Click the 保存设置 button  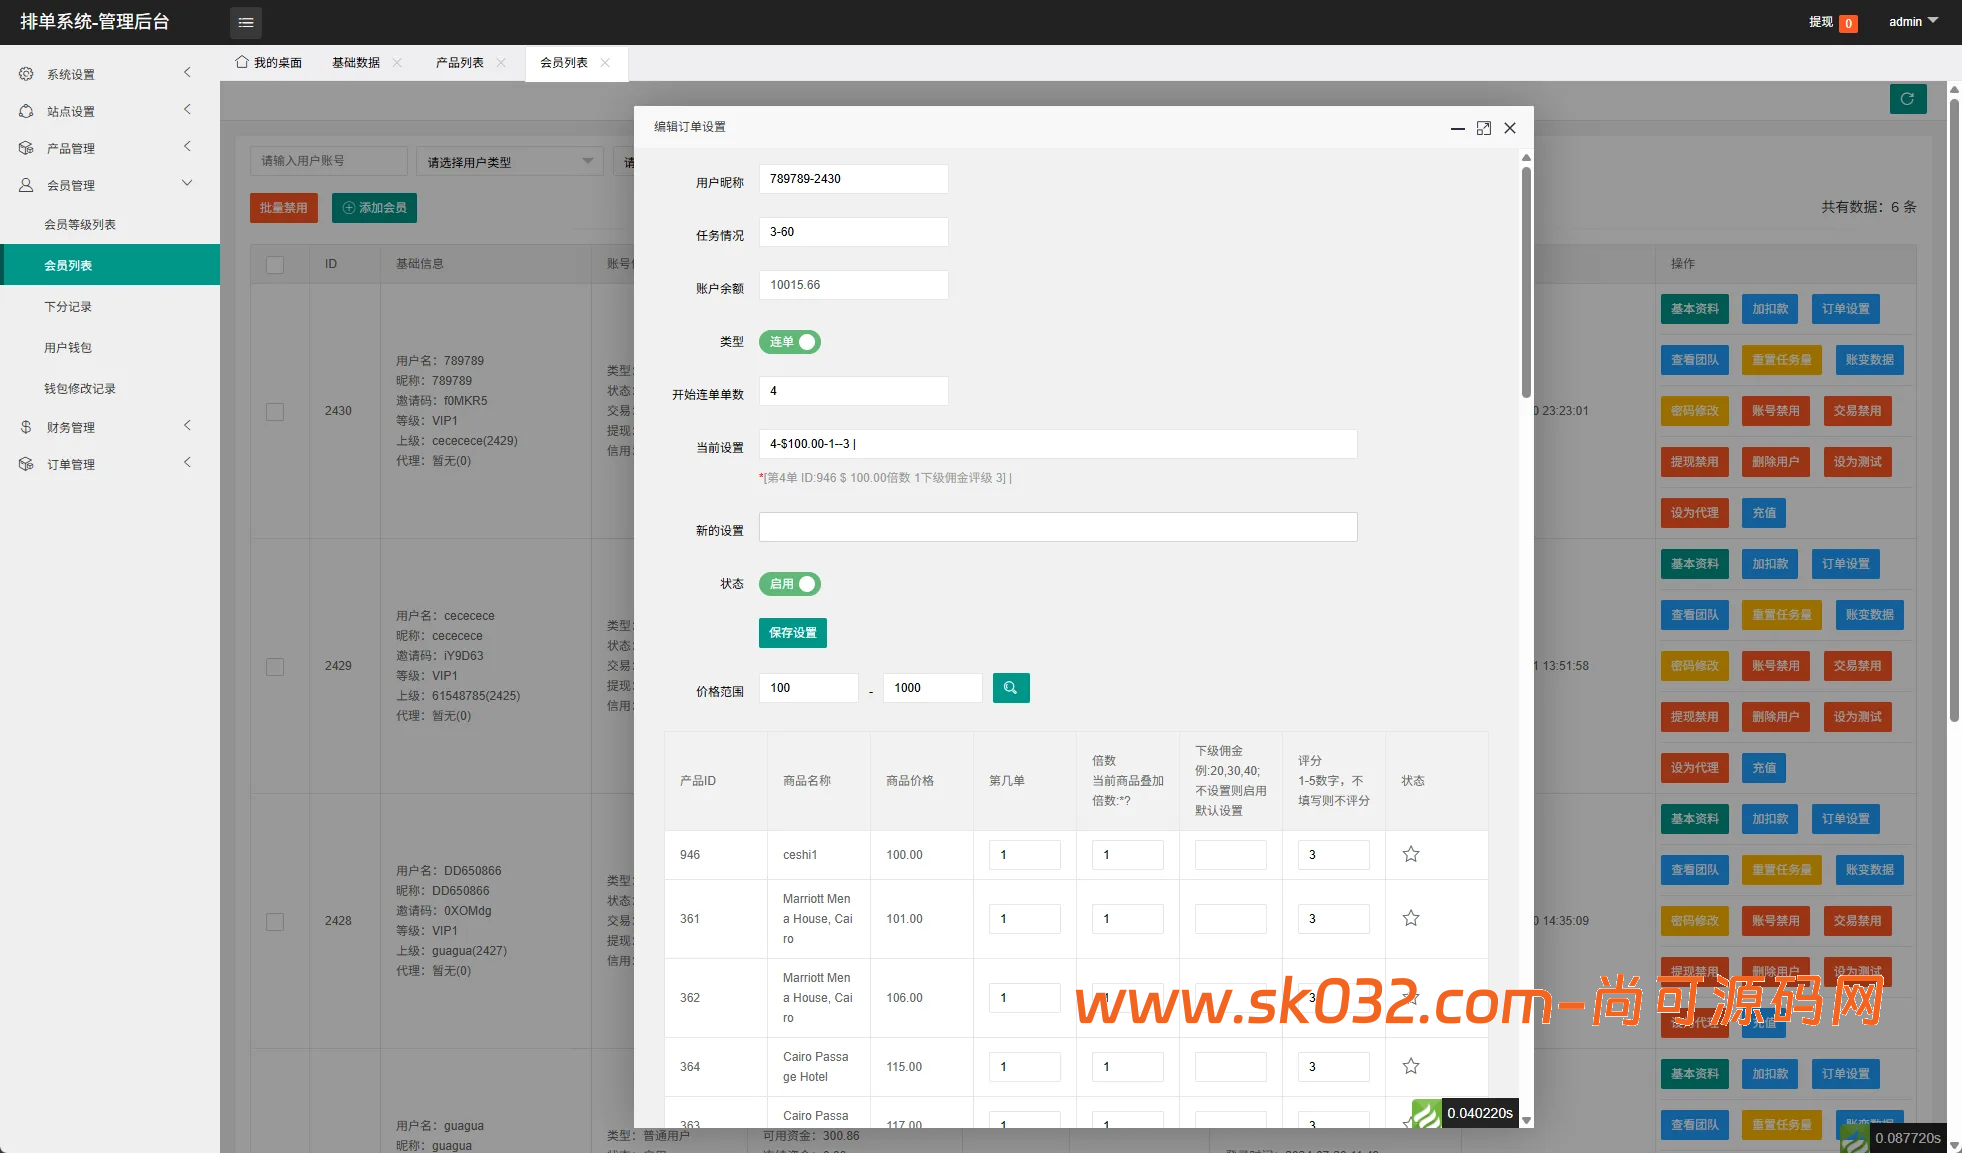tap(792, 633)
